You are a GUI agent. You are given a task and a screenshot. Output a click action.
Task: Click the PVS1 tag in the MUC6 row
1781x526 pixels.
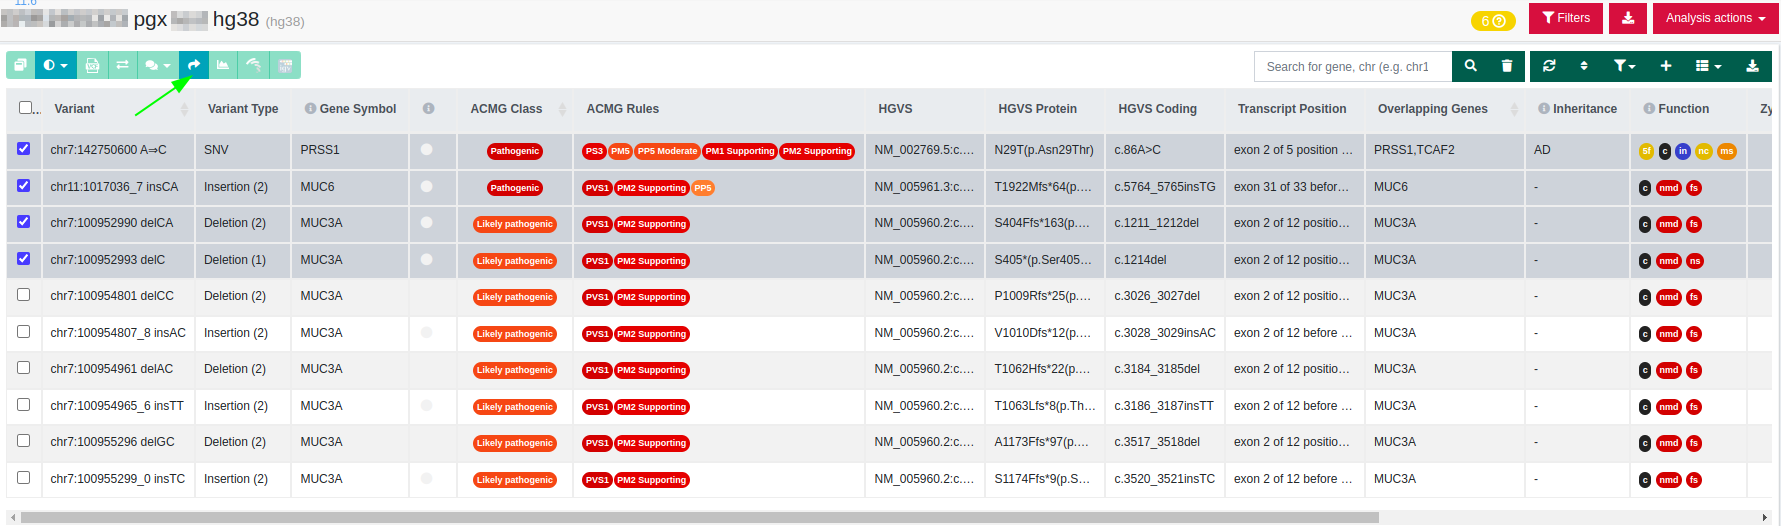[597, 188]
